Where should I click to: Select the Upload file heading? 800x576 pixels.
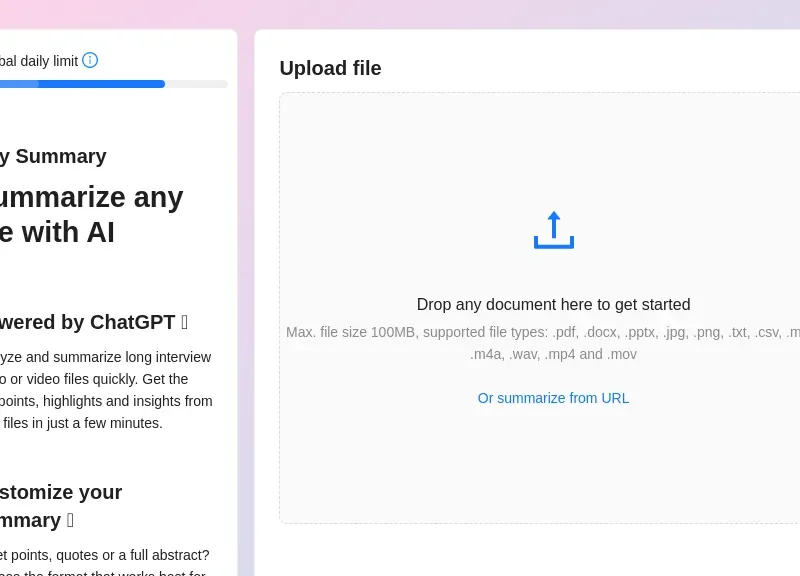point(330,68)
